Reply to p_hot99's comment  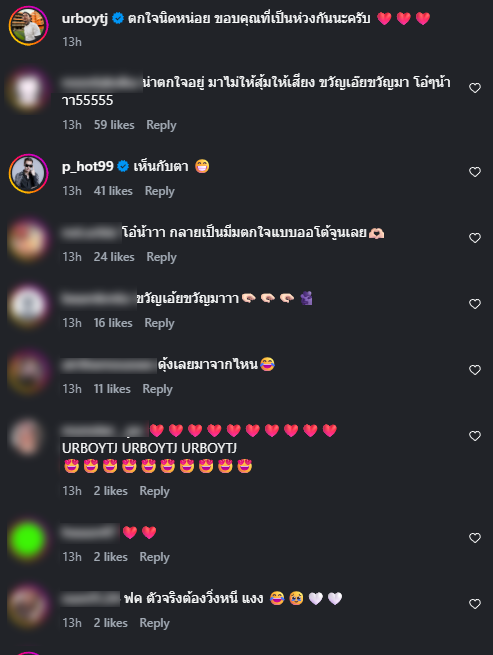tap(160, 191)
